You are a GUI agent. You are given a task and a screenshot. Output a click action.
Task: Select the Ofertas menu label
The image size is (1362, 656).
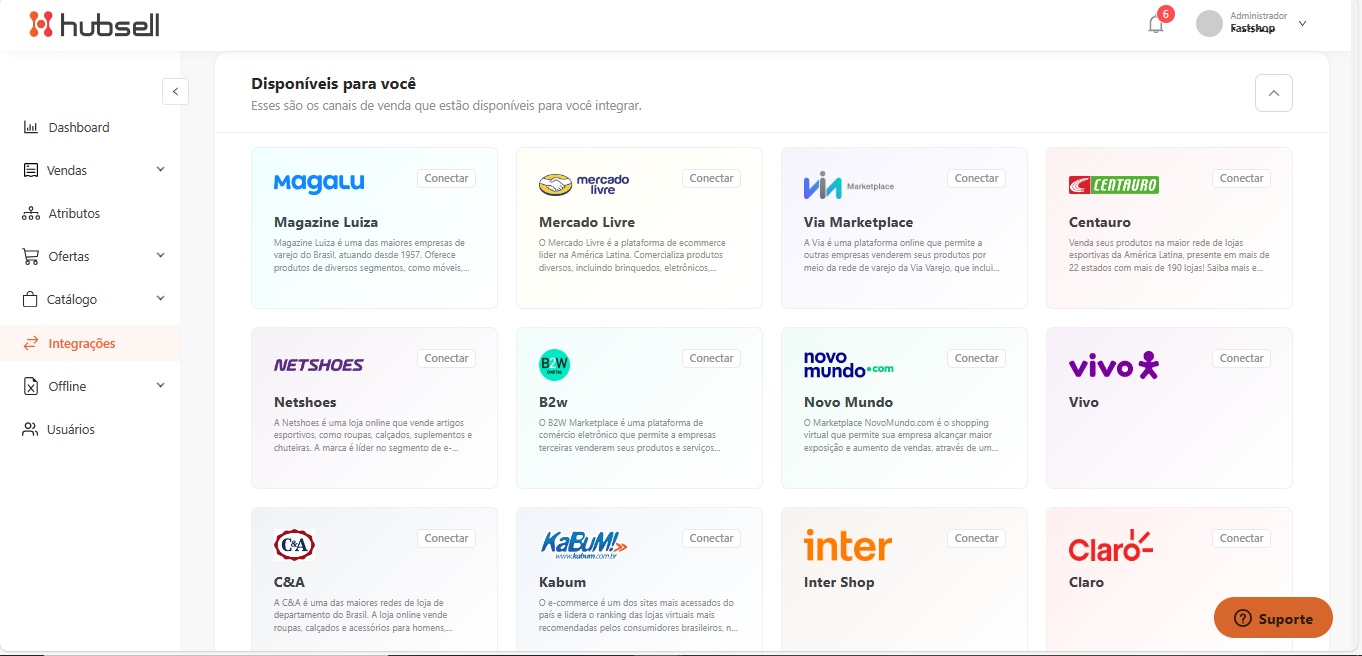tap(69, 257)
